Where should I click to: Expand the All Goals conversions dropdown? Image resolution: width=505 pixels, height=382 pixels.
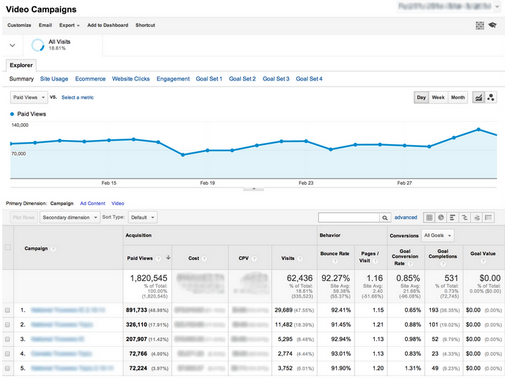438,235
